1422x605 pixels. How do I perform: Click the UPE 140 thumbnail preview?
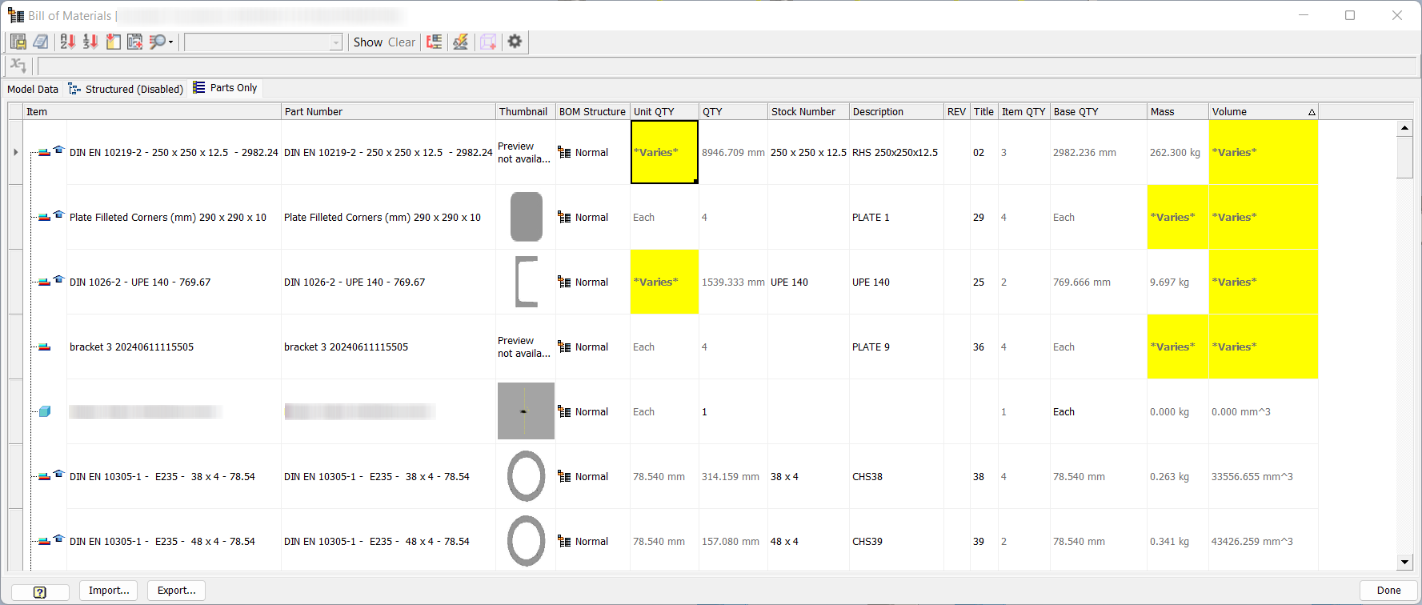[526, 282]
